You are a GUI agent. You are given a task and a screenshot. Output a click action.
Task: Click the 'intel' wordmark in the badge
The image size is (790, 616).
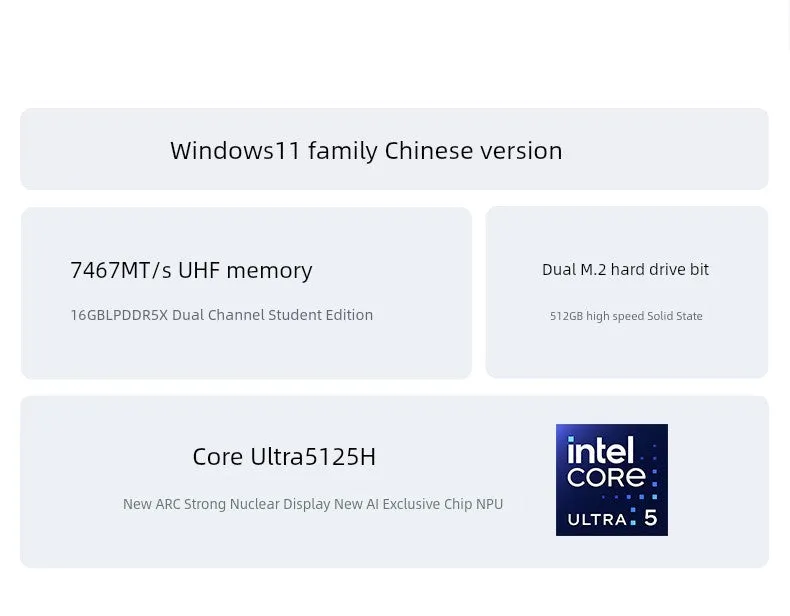[600, 449]
